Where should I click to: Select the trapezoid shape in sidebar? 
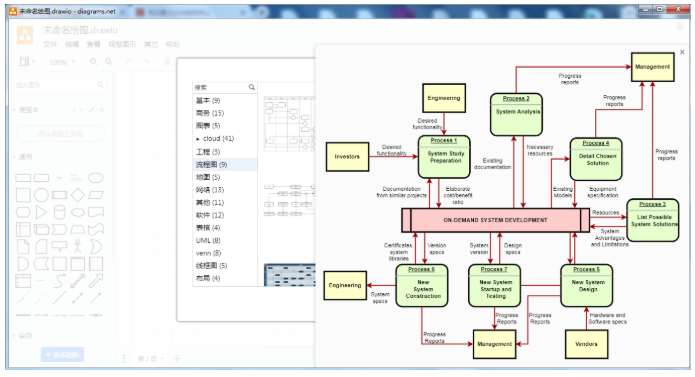[78, 229]
